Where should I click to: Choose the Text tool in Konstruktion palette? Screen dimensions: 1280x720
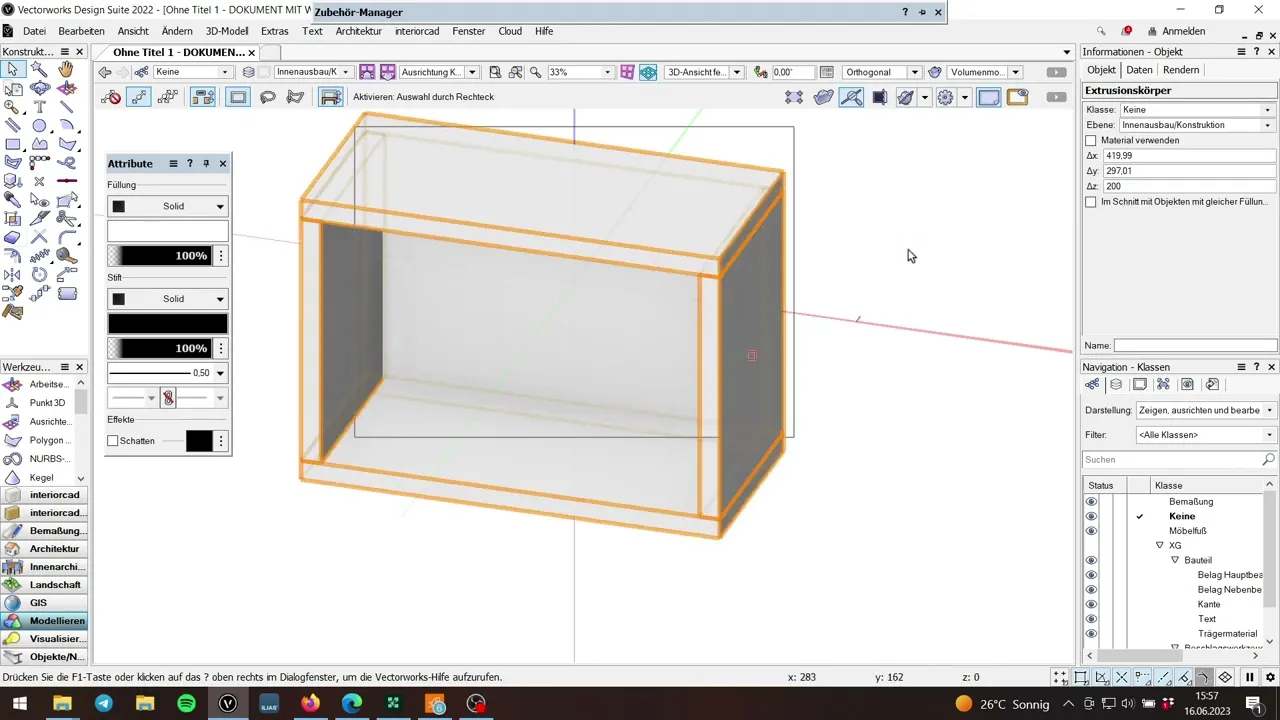[x=40, y=107]
